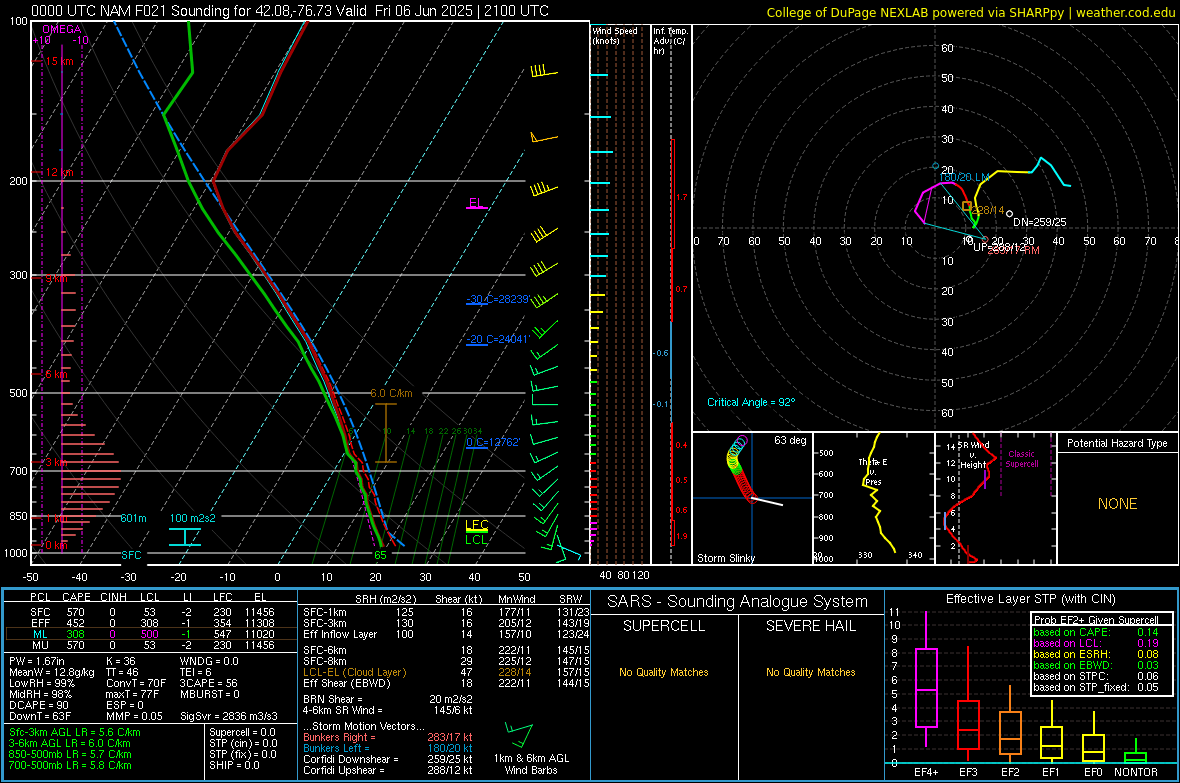The image size is (1180, 783).
Task: Click the Supercell = 0.0 composite value
Action: pyautogui.click(x=242, y=732)
